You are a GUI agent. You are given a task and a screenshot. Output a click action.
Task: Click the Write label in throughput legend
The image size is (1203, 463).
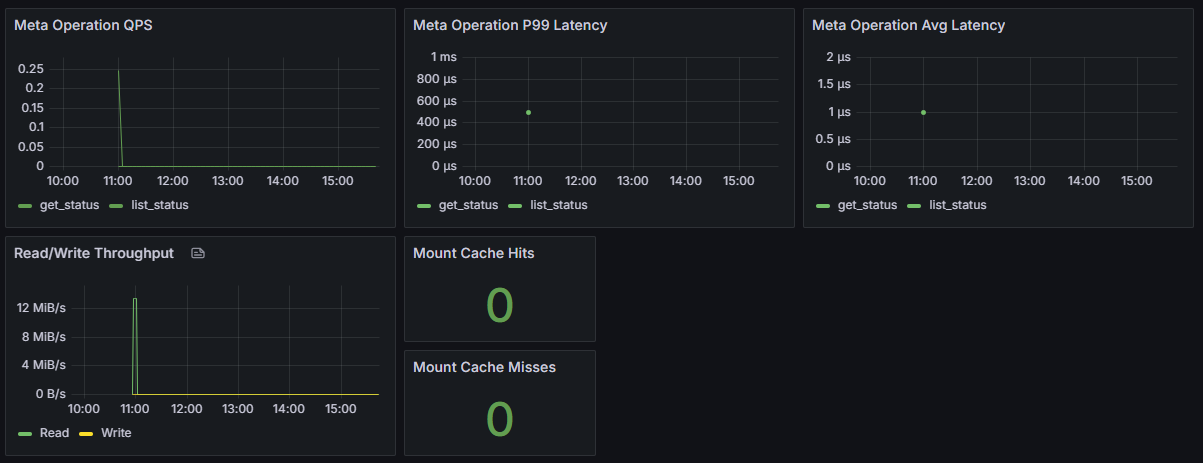click(116, 433)
